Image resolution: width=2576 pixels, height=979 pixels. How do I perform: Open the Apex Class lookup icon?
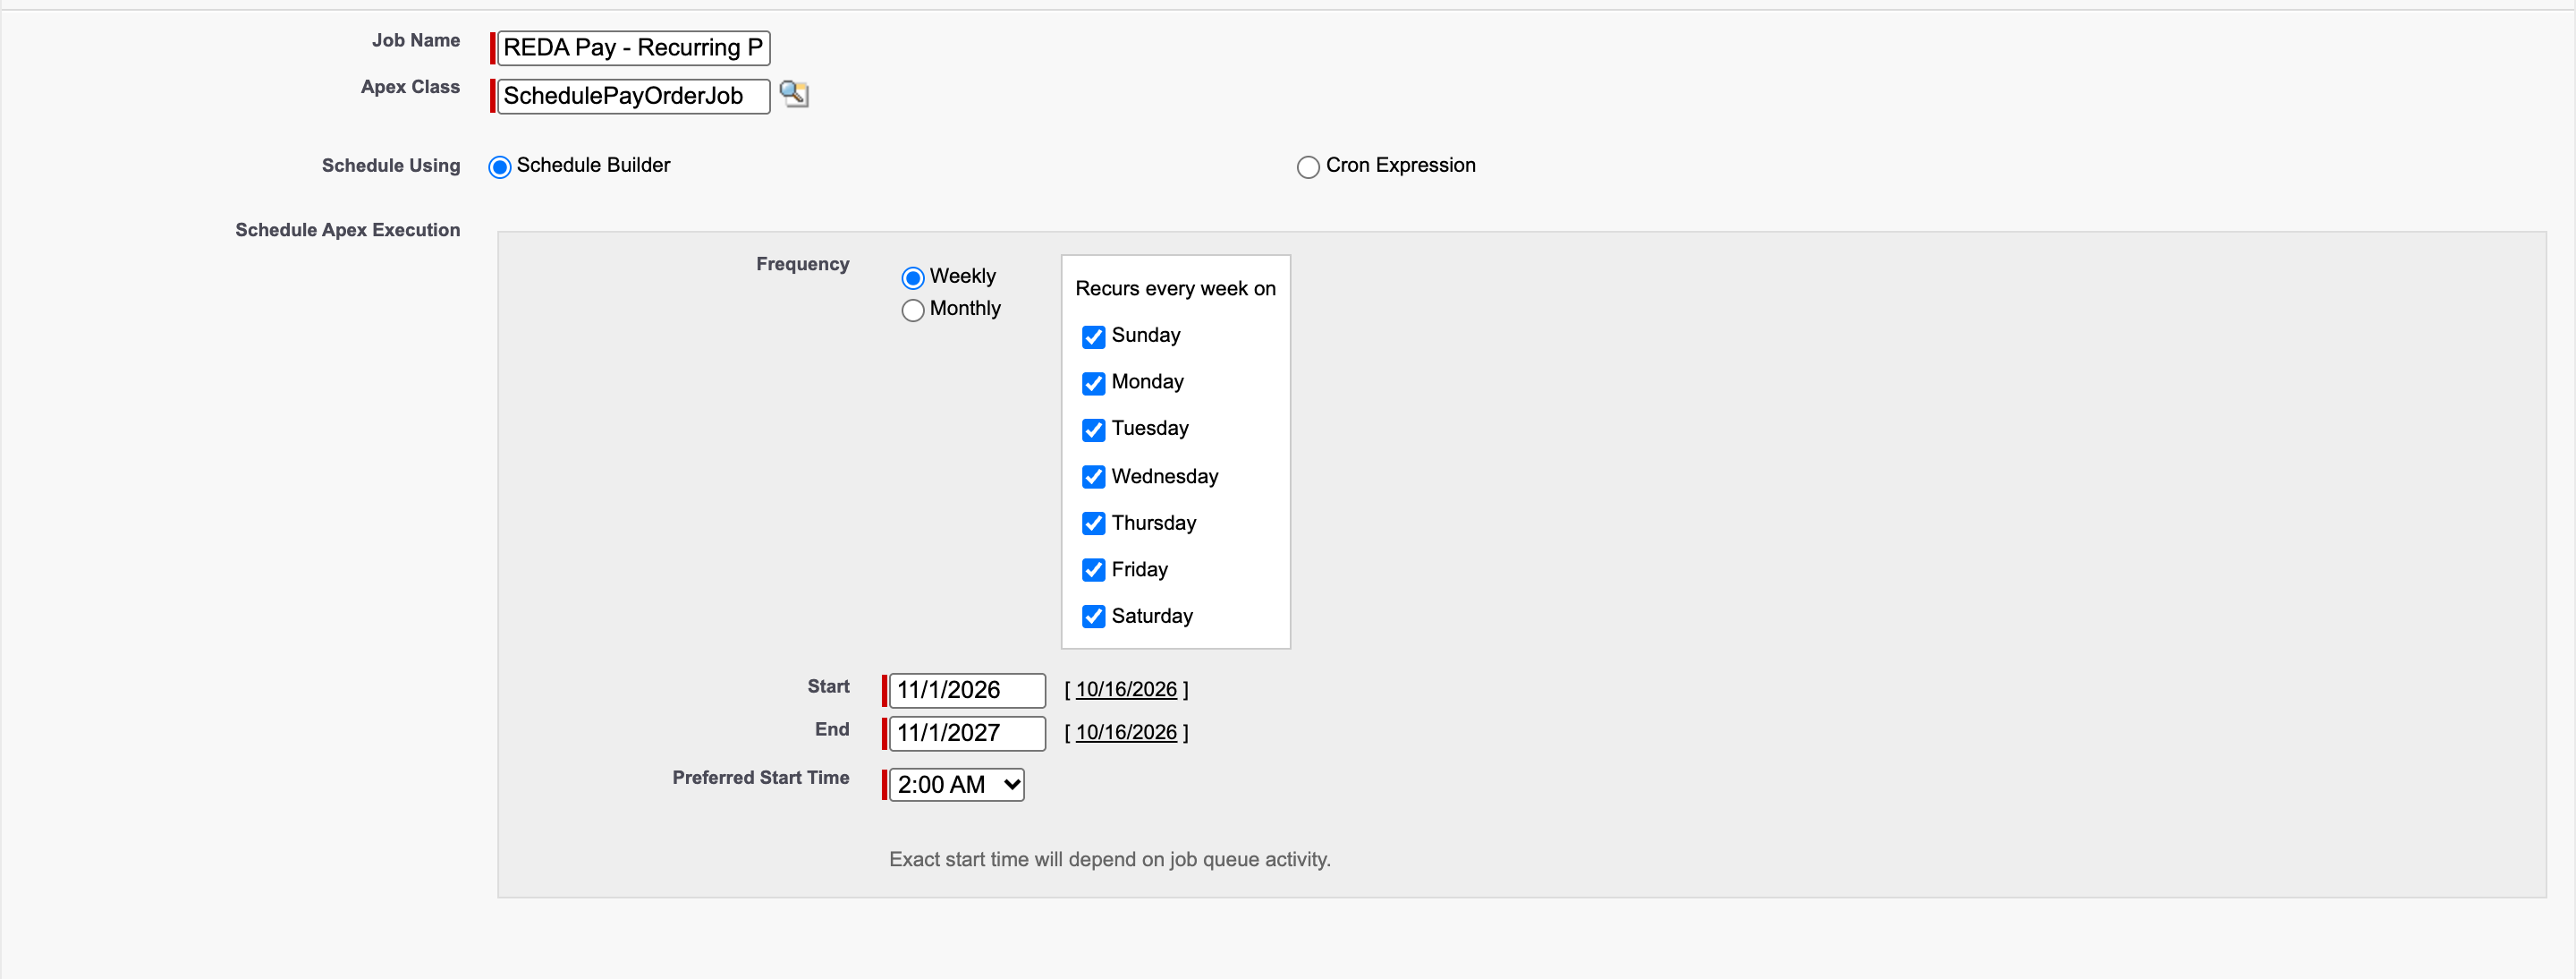tap(794, 95)
